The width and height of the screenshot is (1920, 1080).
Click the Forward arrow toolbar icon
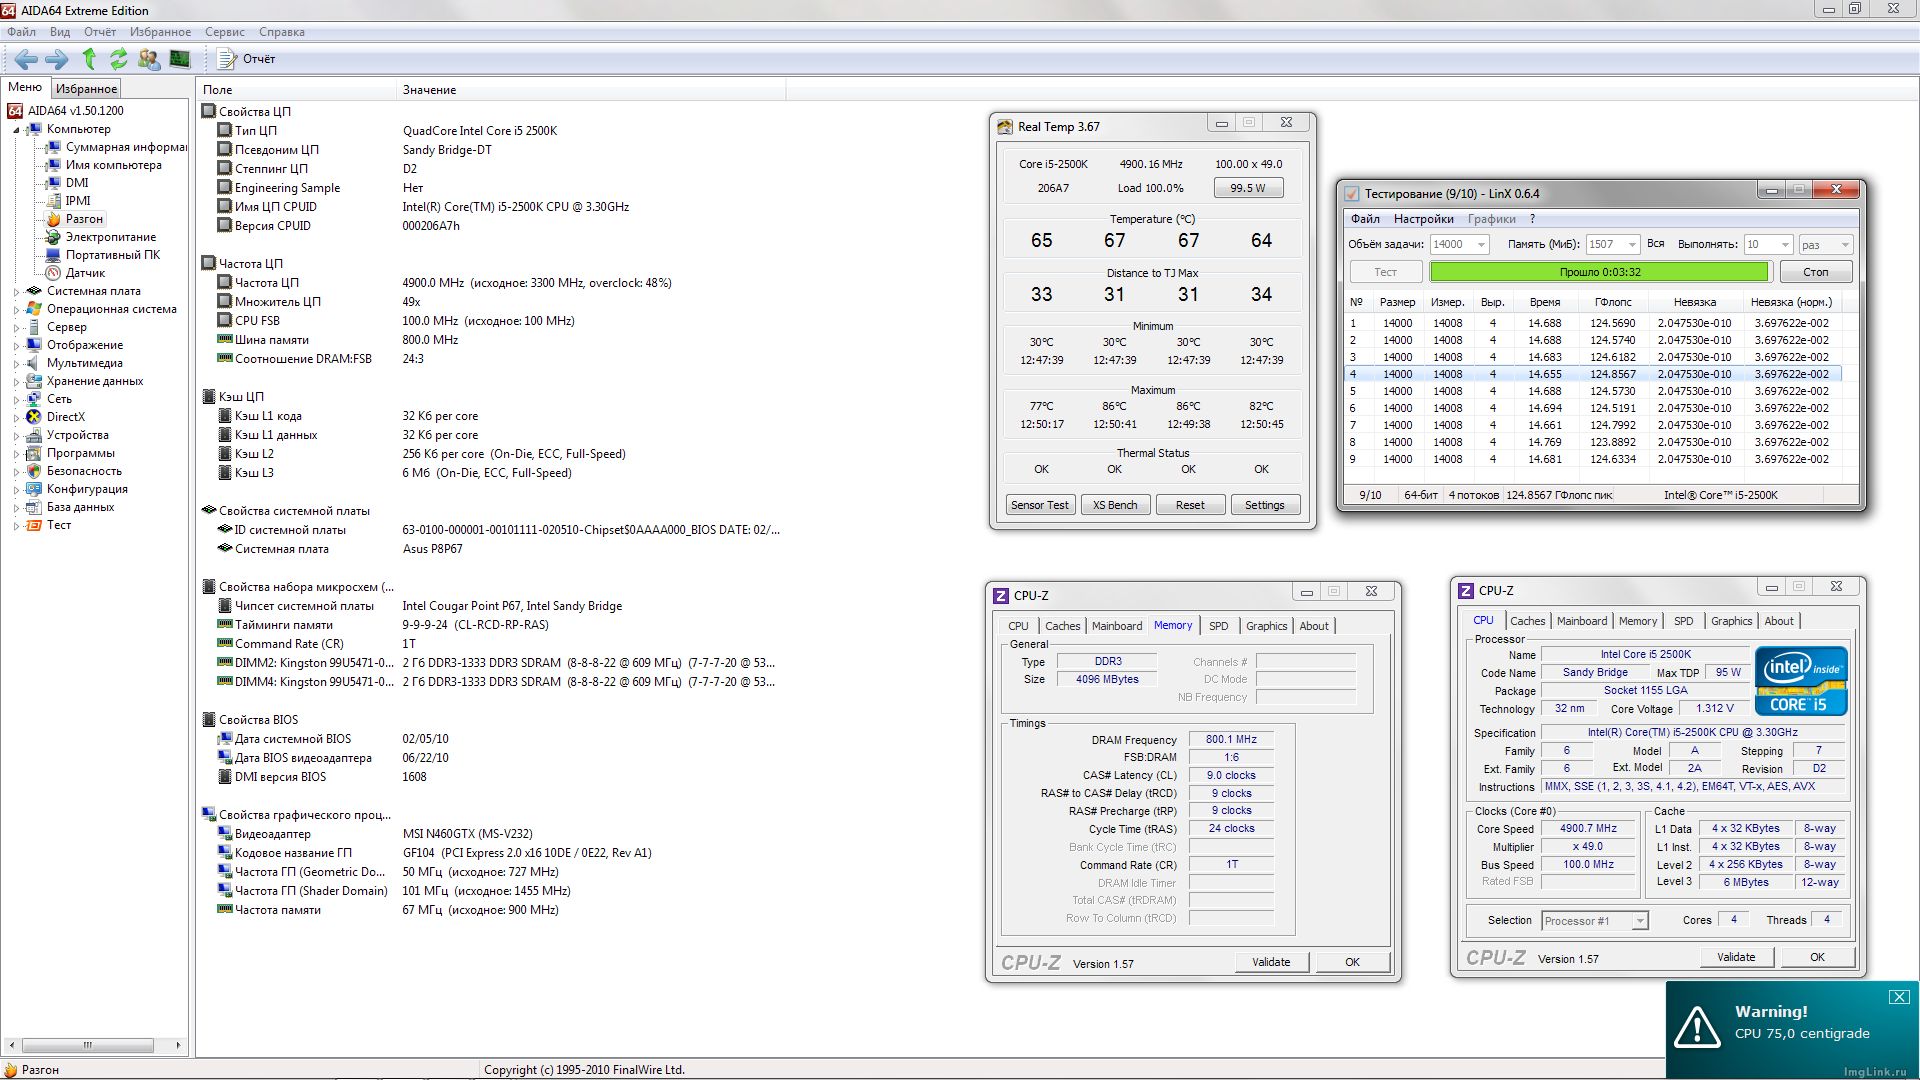[57, 59]
